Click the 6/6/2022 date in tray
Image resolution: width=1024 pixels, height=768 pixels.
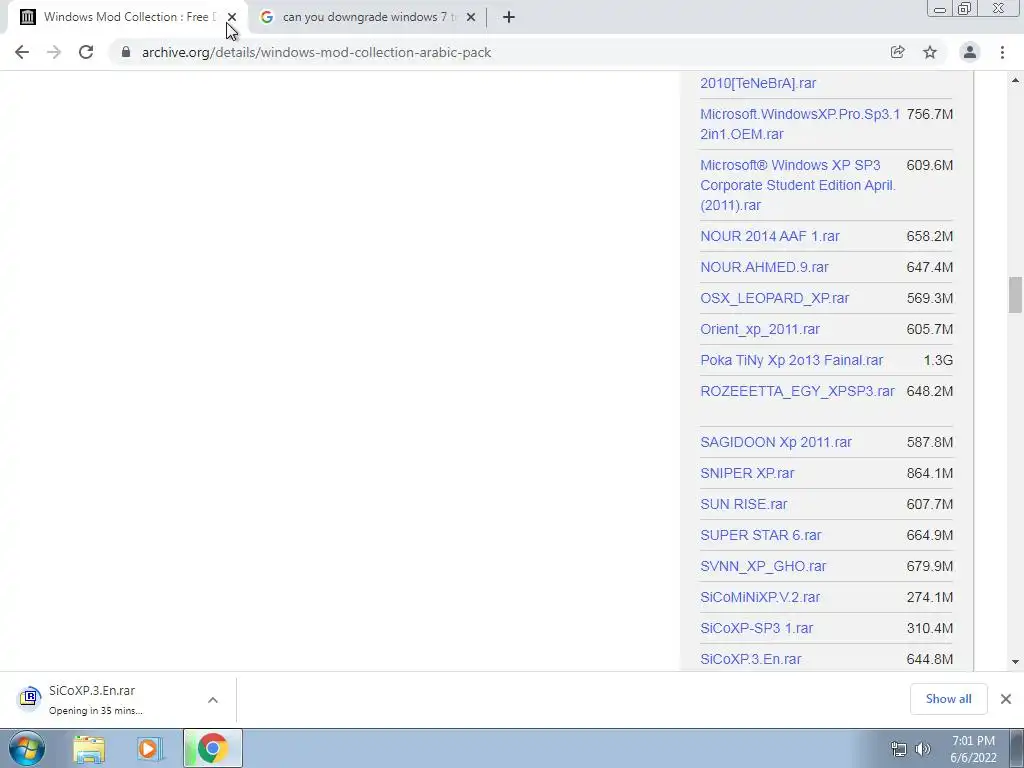pyautogui.click(x=973, y=758)
